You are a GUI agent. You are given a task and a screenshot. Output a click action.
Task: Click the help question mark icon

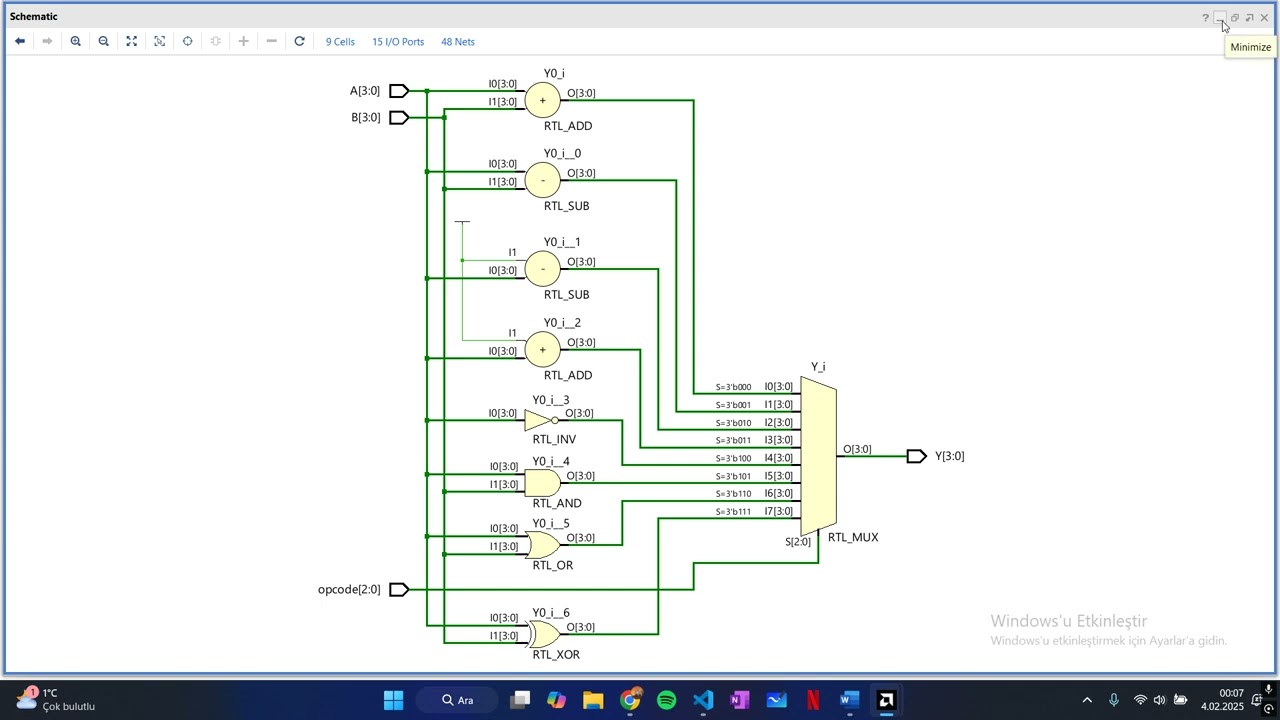tap(1205, 17)
